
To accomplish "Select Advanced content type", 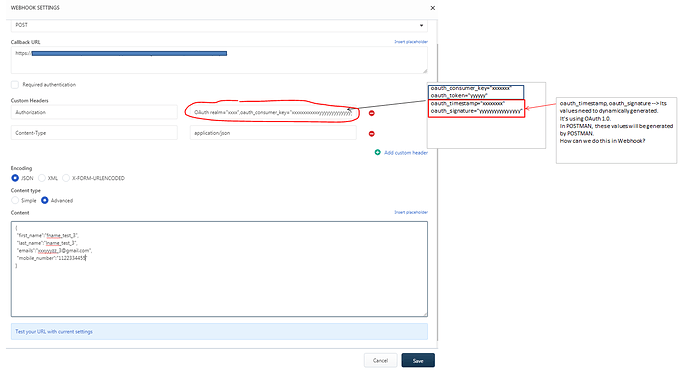I will coord(44,200).
